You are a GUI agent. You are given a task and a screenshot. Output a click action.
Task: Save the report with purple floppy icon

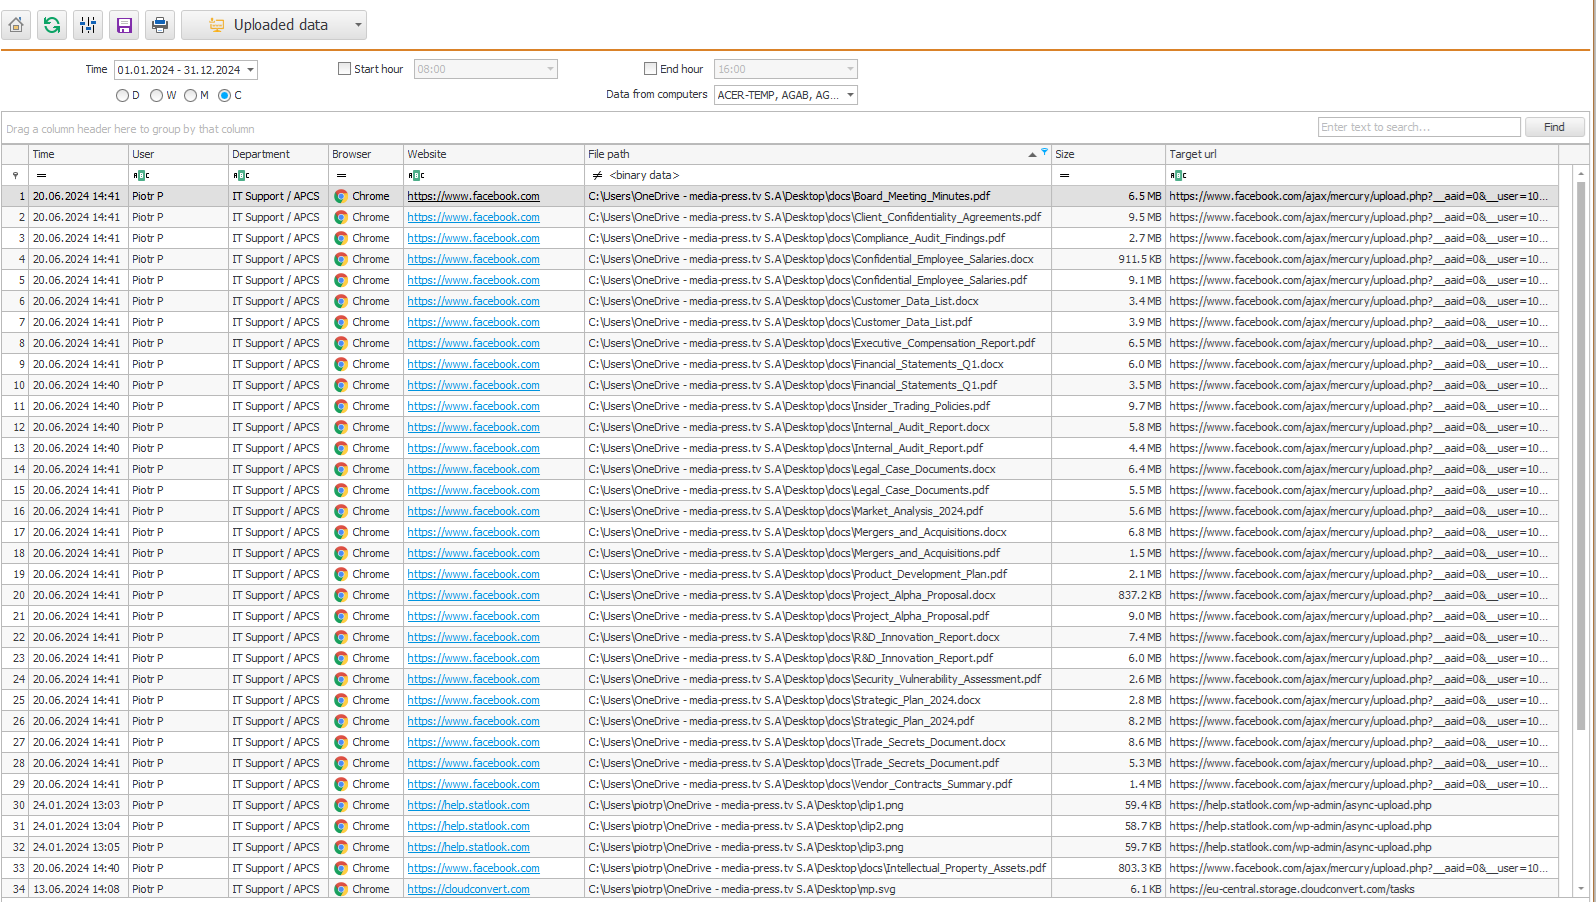click(x=124, y=25)
